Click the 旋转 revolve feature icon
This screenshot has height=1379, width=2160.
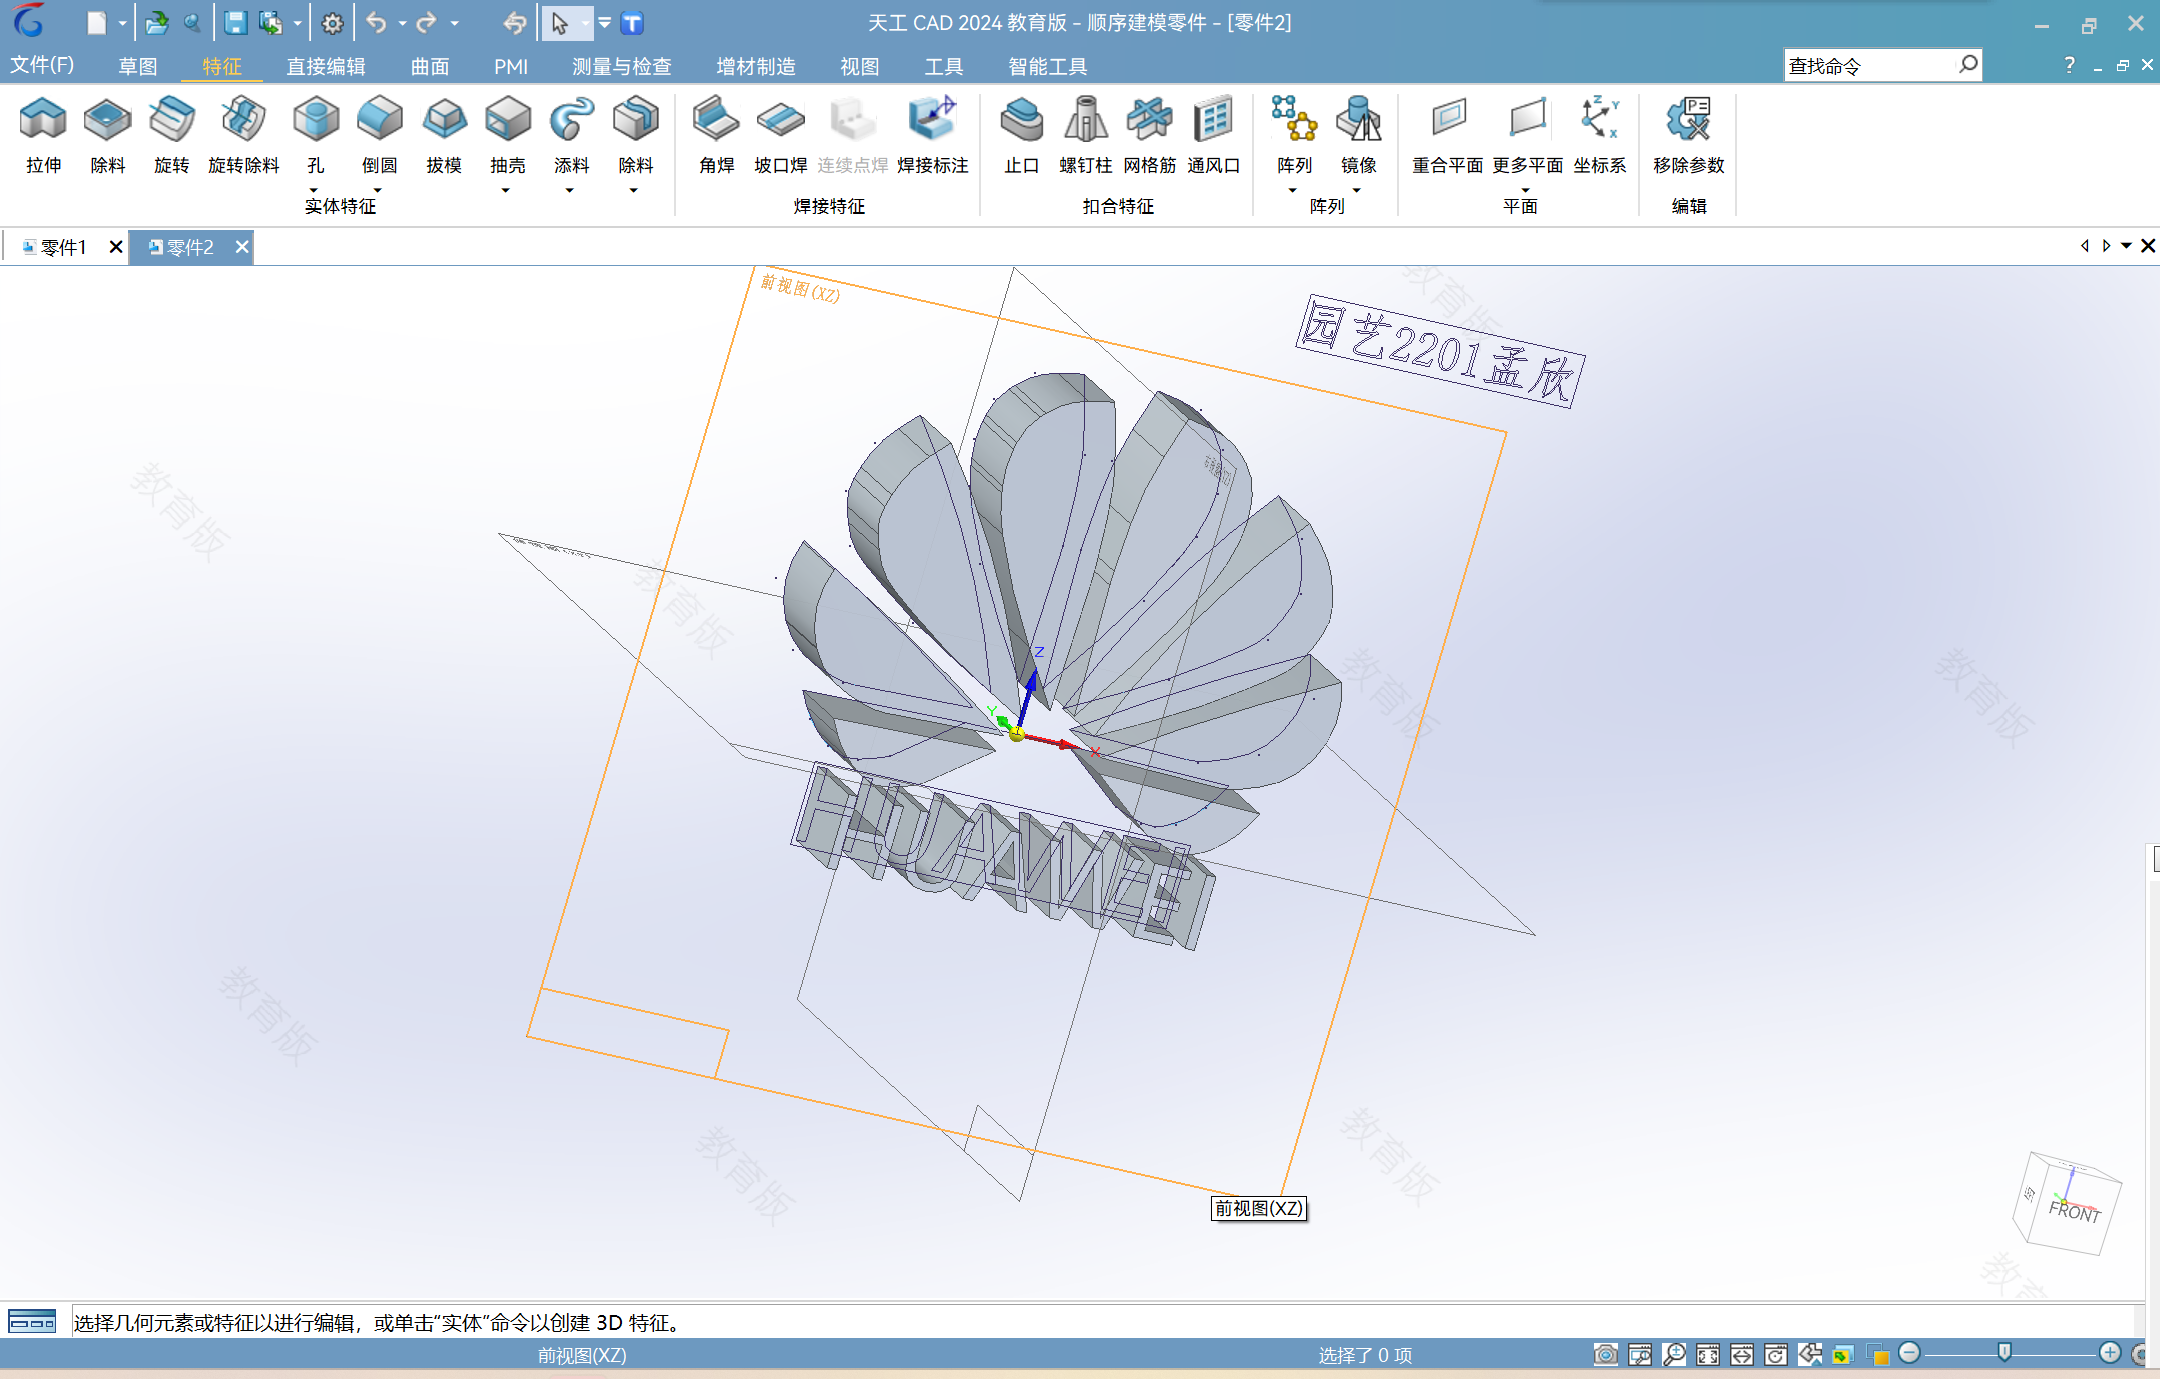coord(172,120)
